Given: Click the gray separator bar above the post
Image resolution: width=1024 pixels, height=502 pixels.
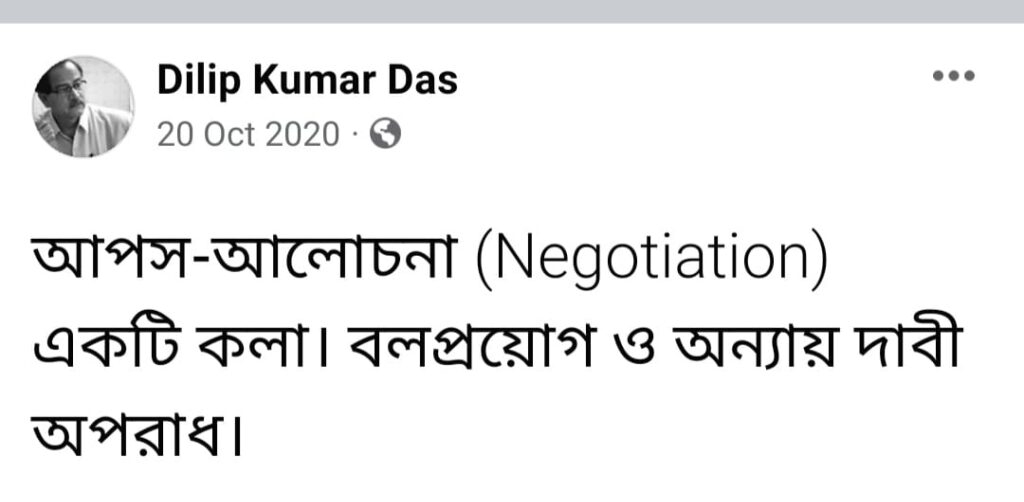Looking at the screenshot, I should click(x=512, y=11).
